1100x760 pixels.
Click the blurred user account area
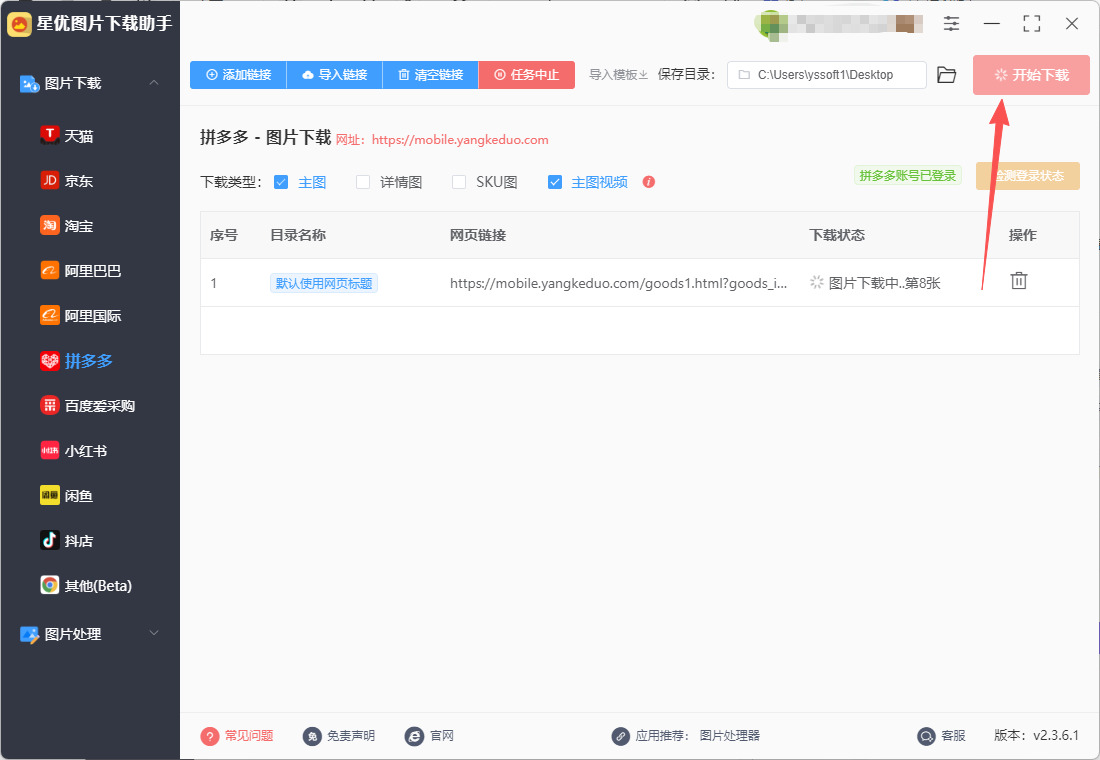[839, 24]
